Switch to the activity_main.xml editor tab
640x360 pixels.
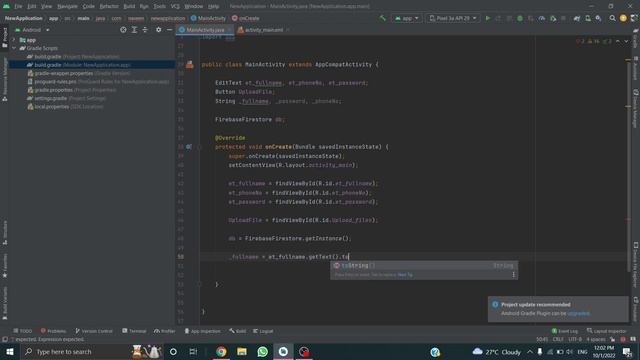coord(264,30)
